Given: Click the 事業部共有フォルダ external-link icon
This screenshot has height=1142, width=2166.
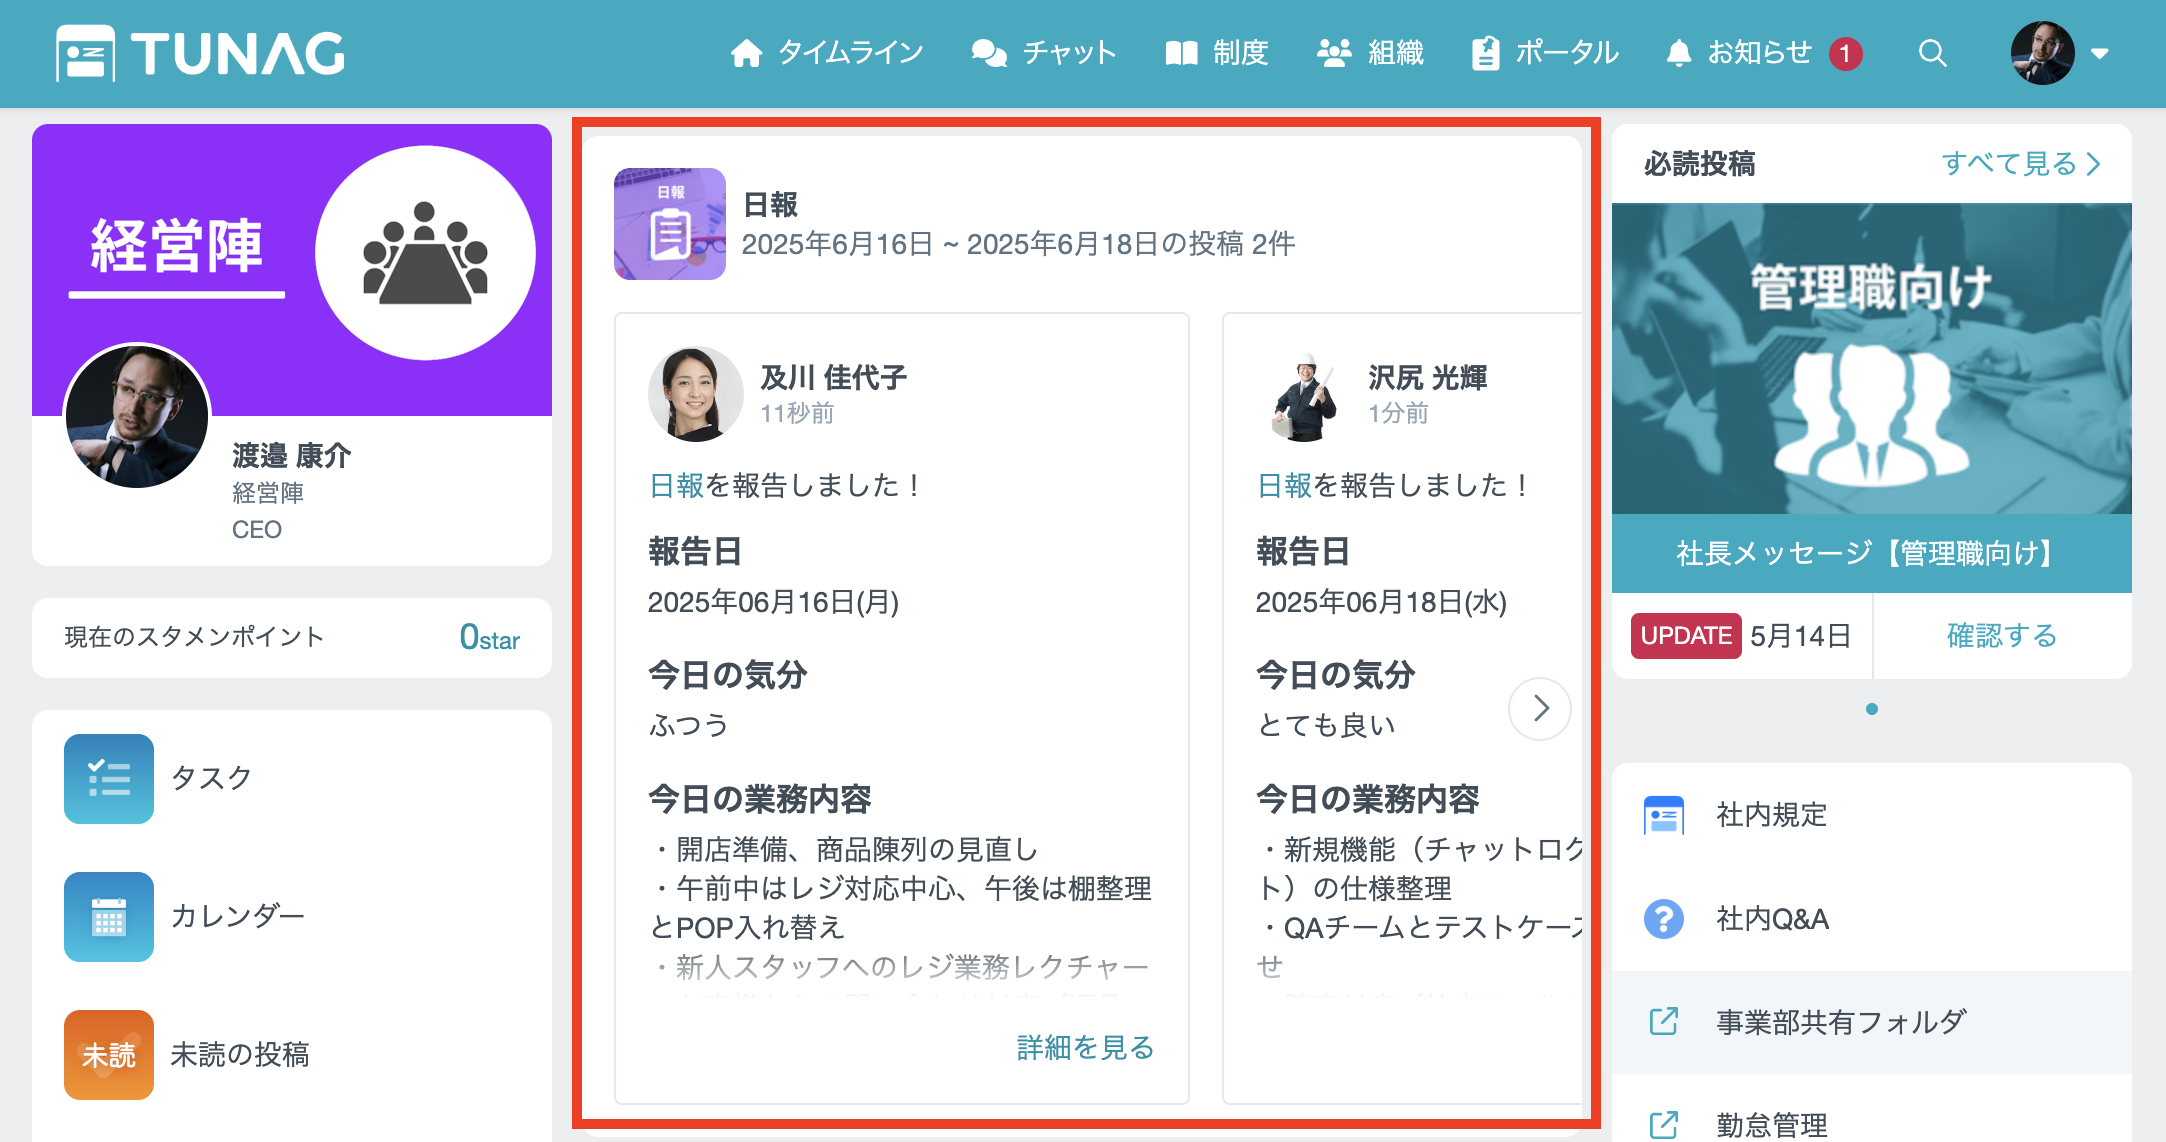Looking at the screenshot, I should tap(1664, 1022).
